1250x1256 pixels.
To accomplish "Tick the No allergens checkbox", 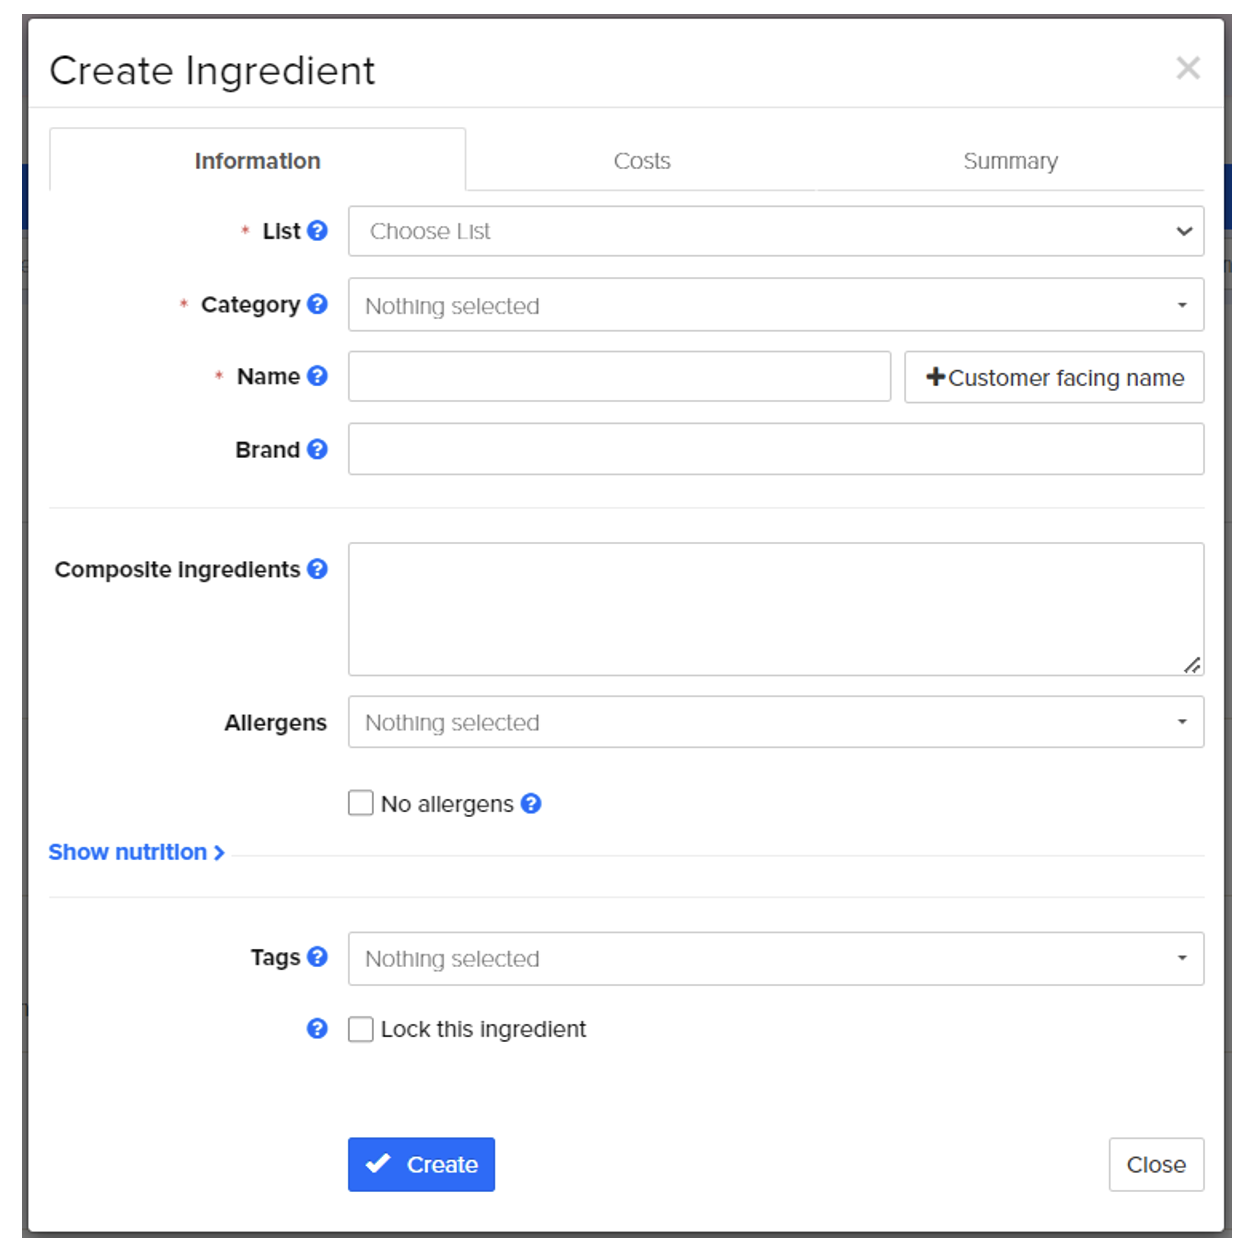I will coord(361,803).
